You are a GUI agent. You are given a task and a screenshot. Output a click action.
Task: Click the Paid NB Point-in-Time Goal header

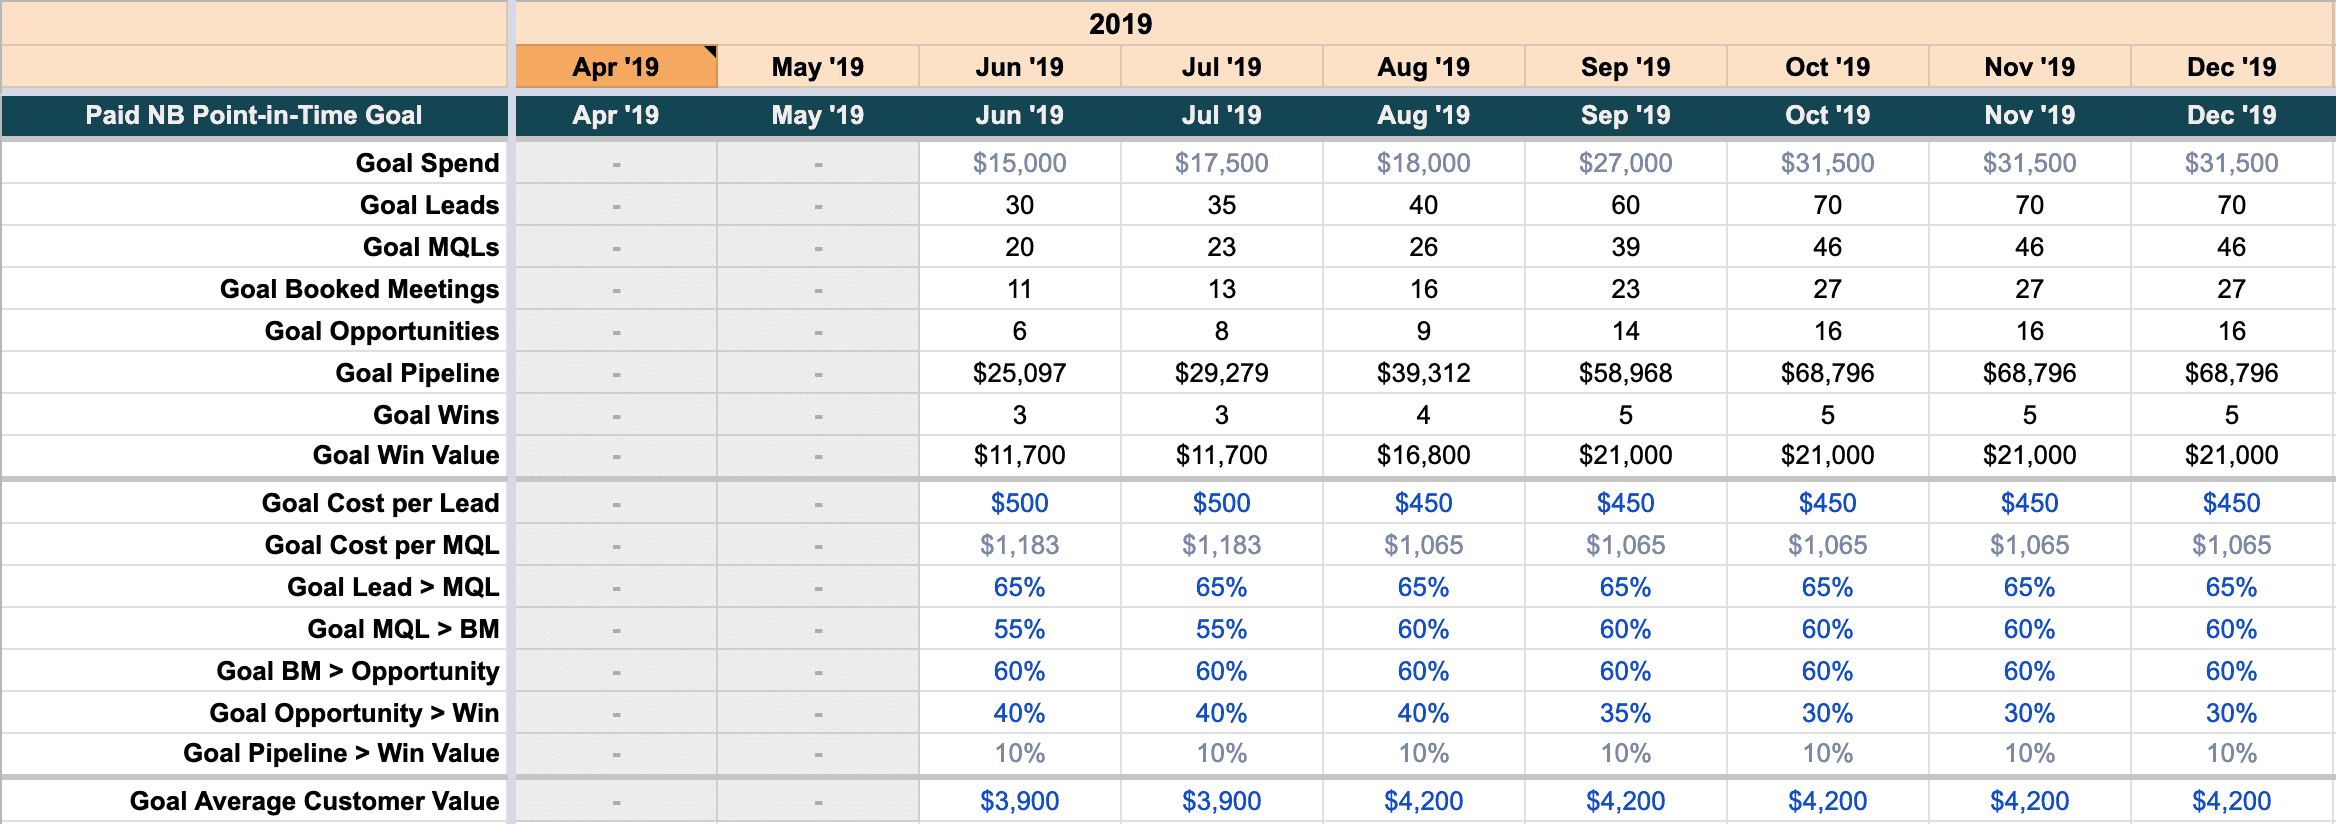[254, 115]
